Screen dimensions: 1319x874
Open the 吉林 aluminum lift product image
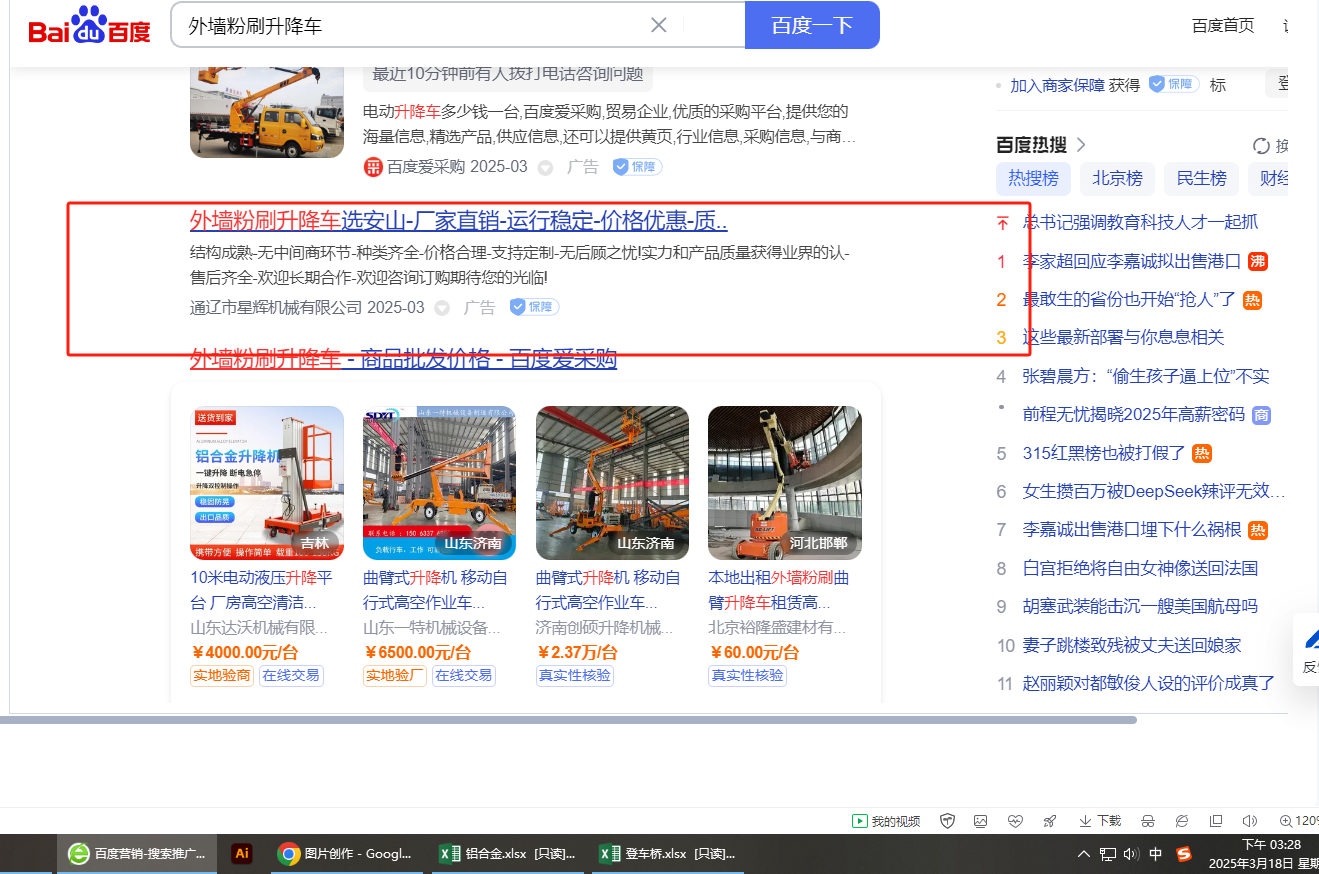point(267,483)
